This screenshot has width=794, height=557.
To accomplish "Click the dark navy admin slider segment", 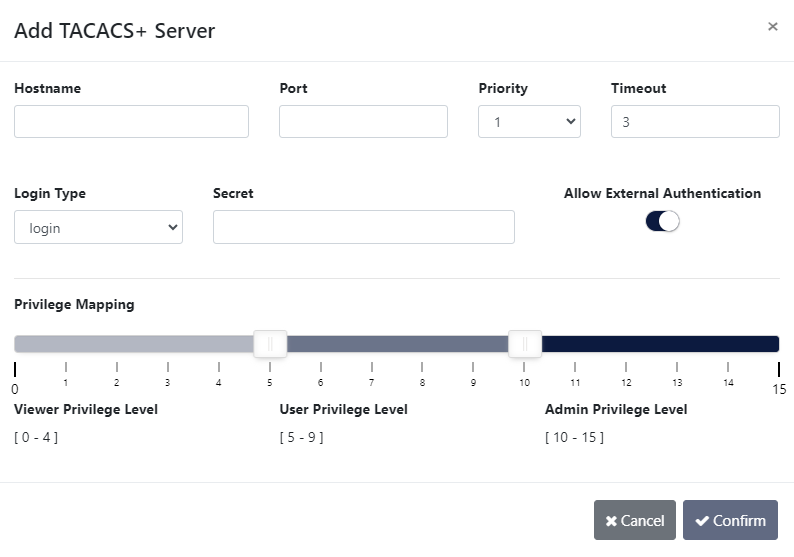I will 660,344.
